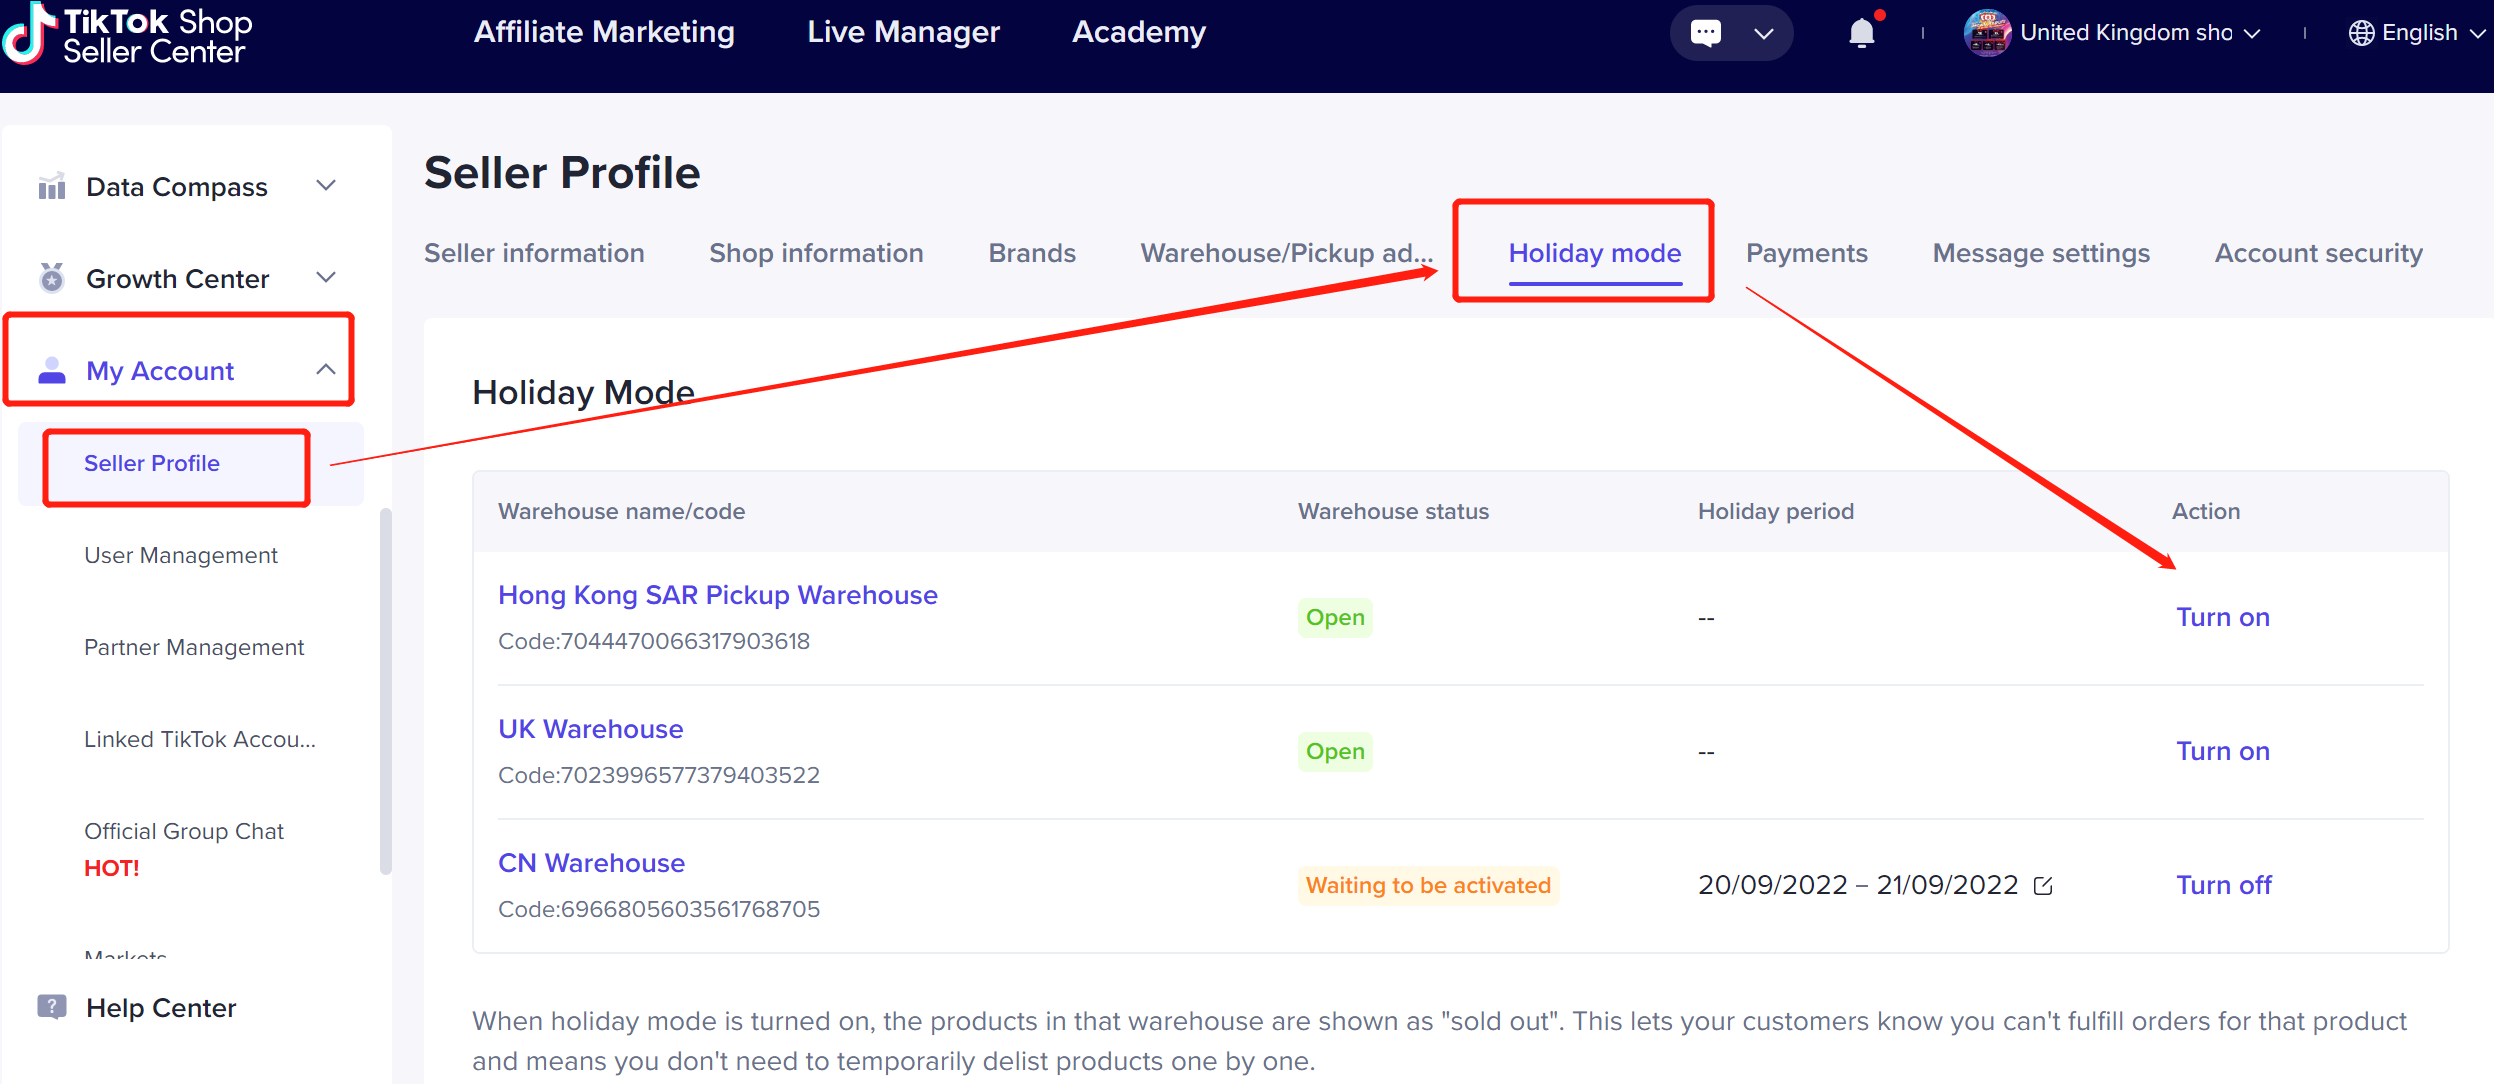Switch to the Payments tab
Viewport: 2494px width, 1084px height.
(x=1806, y=253)
